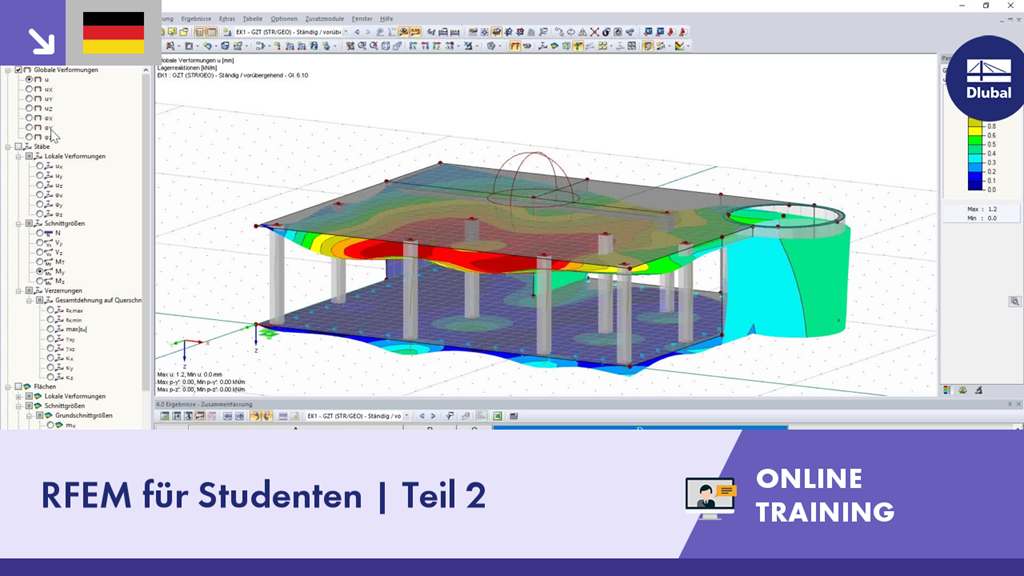This screenshot has height=576, width=1024.
Task: Click the color palette icon below the legend panel
Action: coord(947,391)
